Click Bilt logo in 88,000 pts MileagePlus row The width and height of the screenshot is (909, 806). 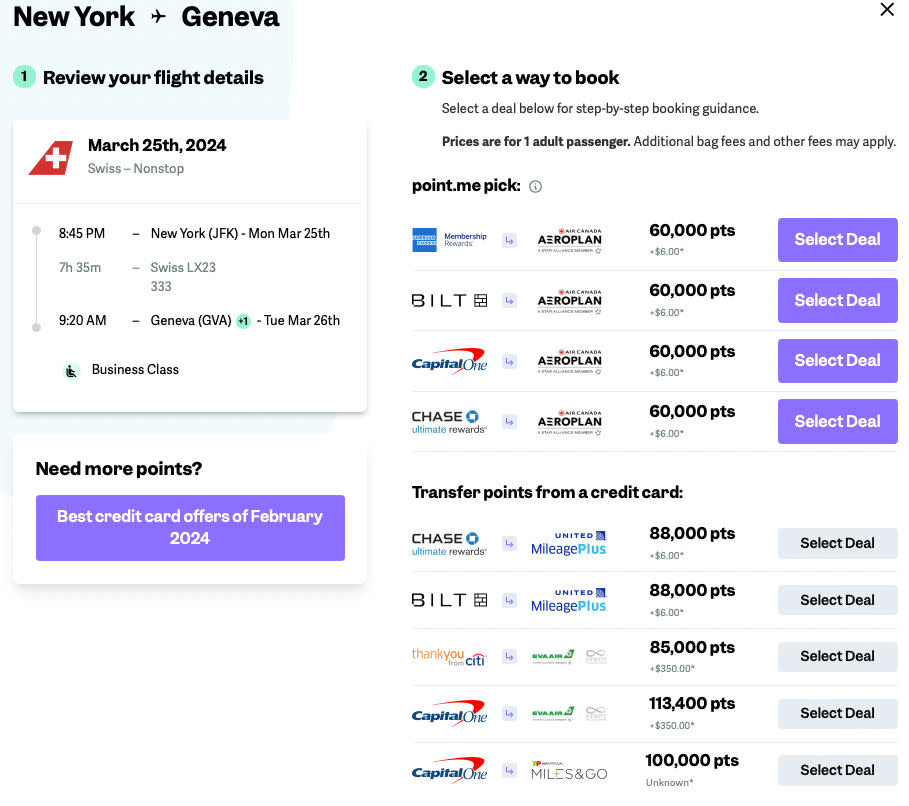click(449, 600)
